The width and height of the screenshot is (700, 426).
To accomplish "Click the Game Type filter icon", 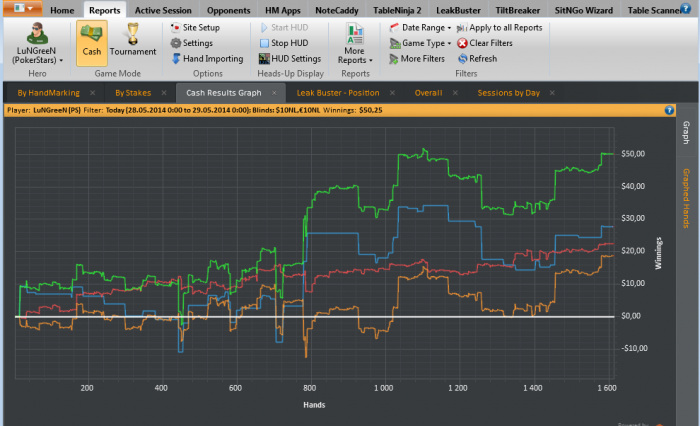I will (395, 43).
